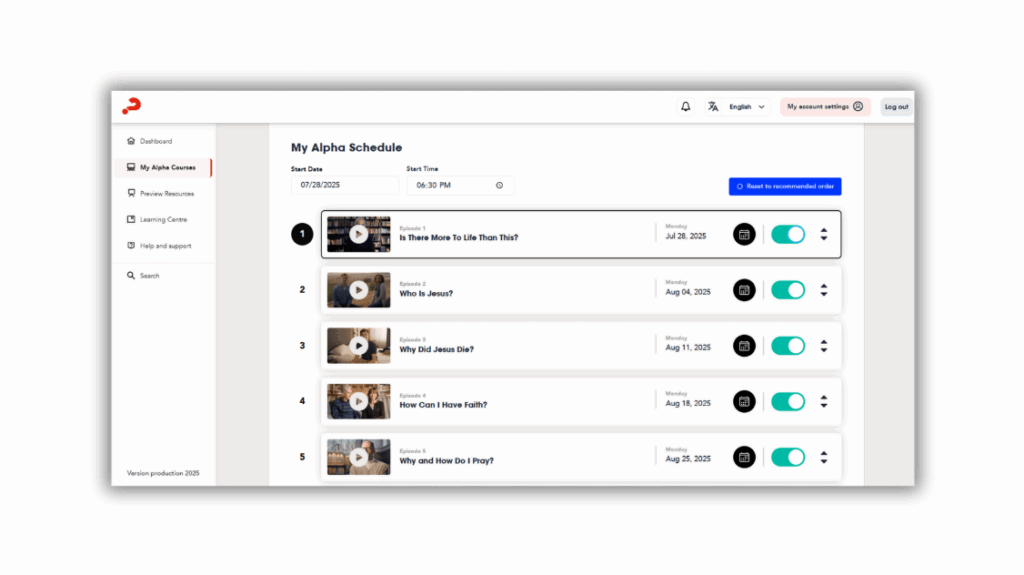Click the Aug 18, 2025 date text
Image resolution: width=1024 pixels, height=575 pixels.
(688, 403)
